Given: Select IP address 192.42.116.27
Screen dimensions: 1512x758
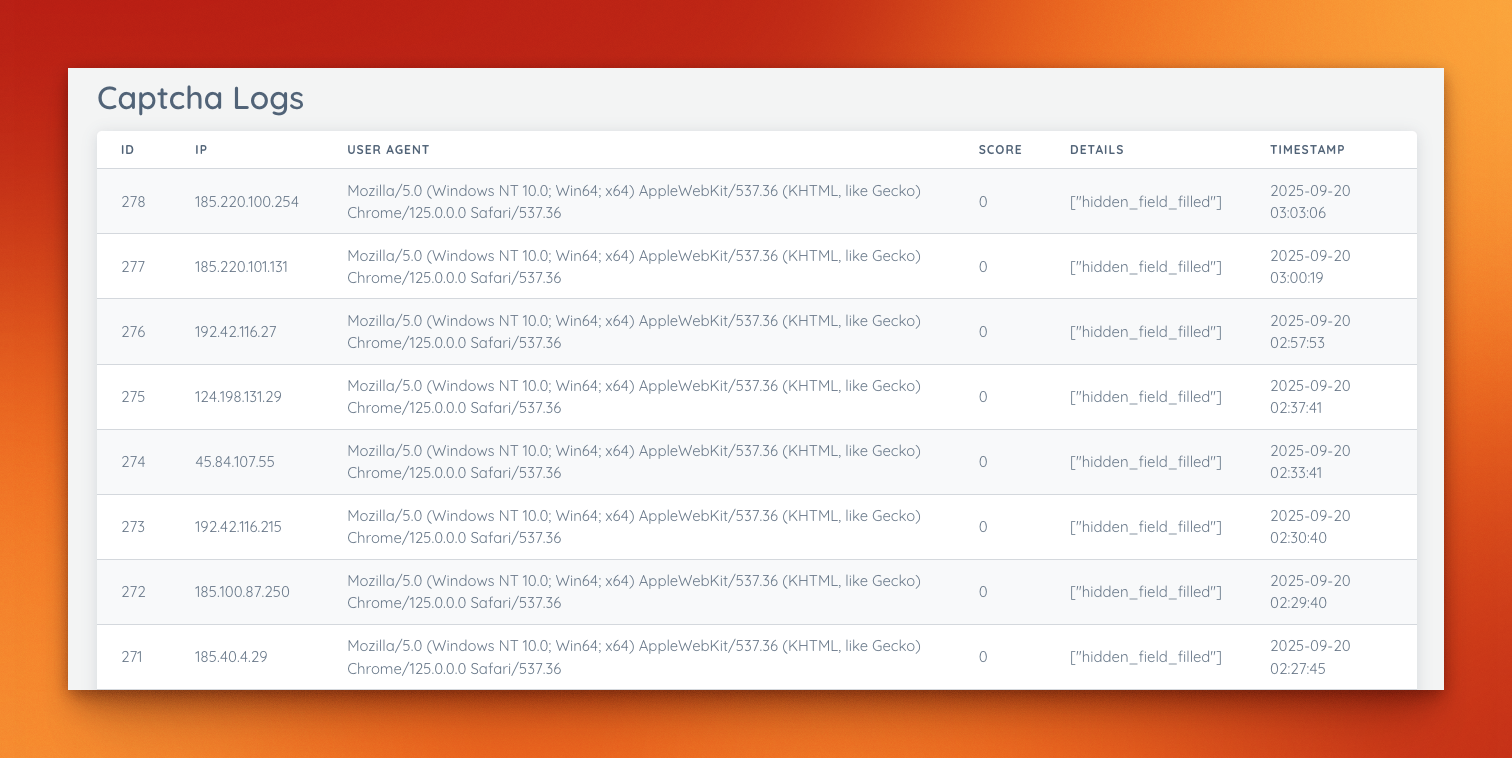Looking at the screenshot, I should [x=236, y=332].
